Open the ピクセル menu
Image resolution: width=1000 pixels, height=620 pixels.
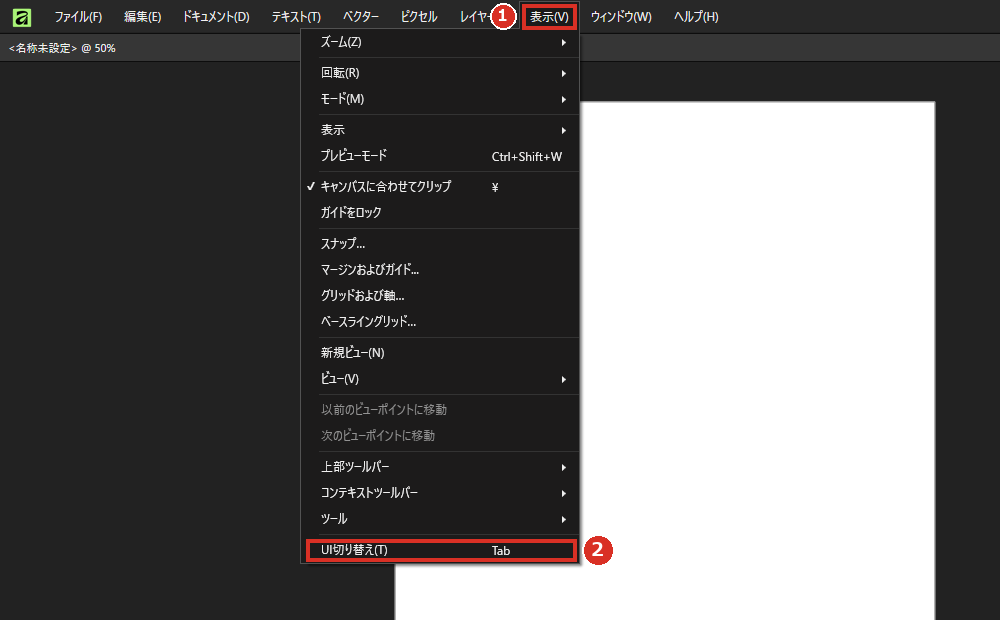[x=418, y=17]
